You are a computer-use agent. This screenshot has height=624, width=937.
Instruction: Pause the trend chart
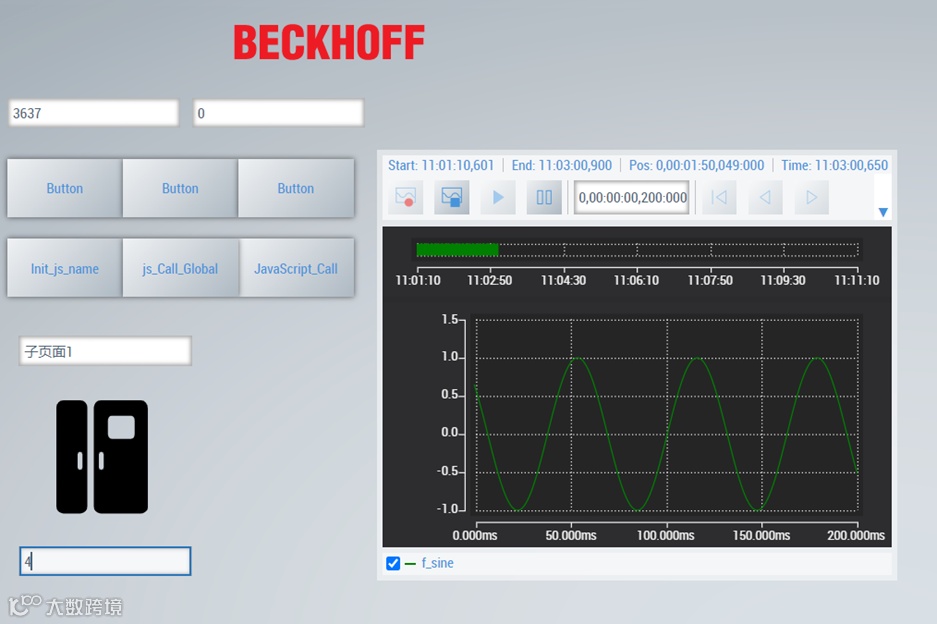544,197
